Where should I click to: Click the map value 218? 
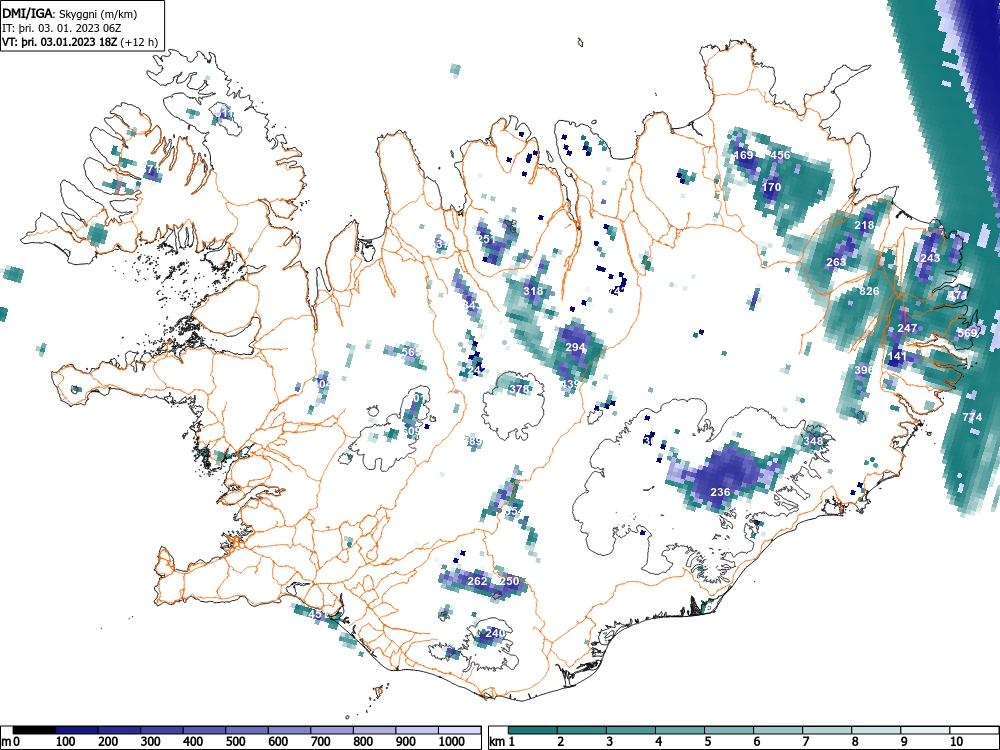864,225
